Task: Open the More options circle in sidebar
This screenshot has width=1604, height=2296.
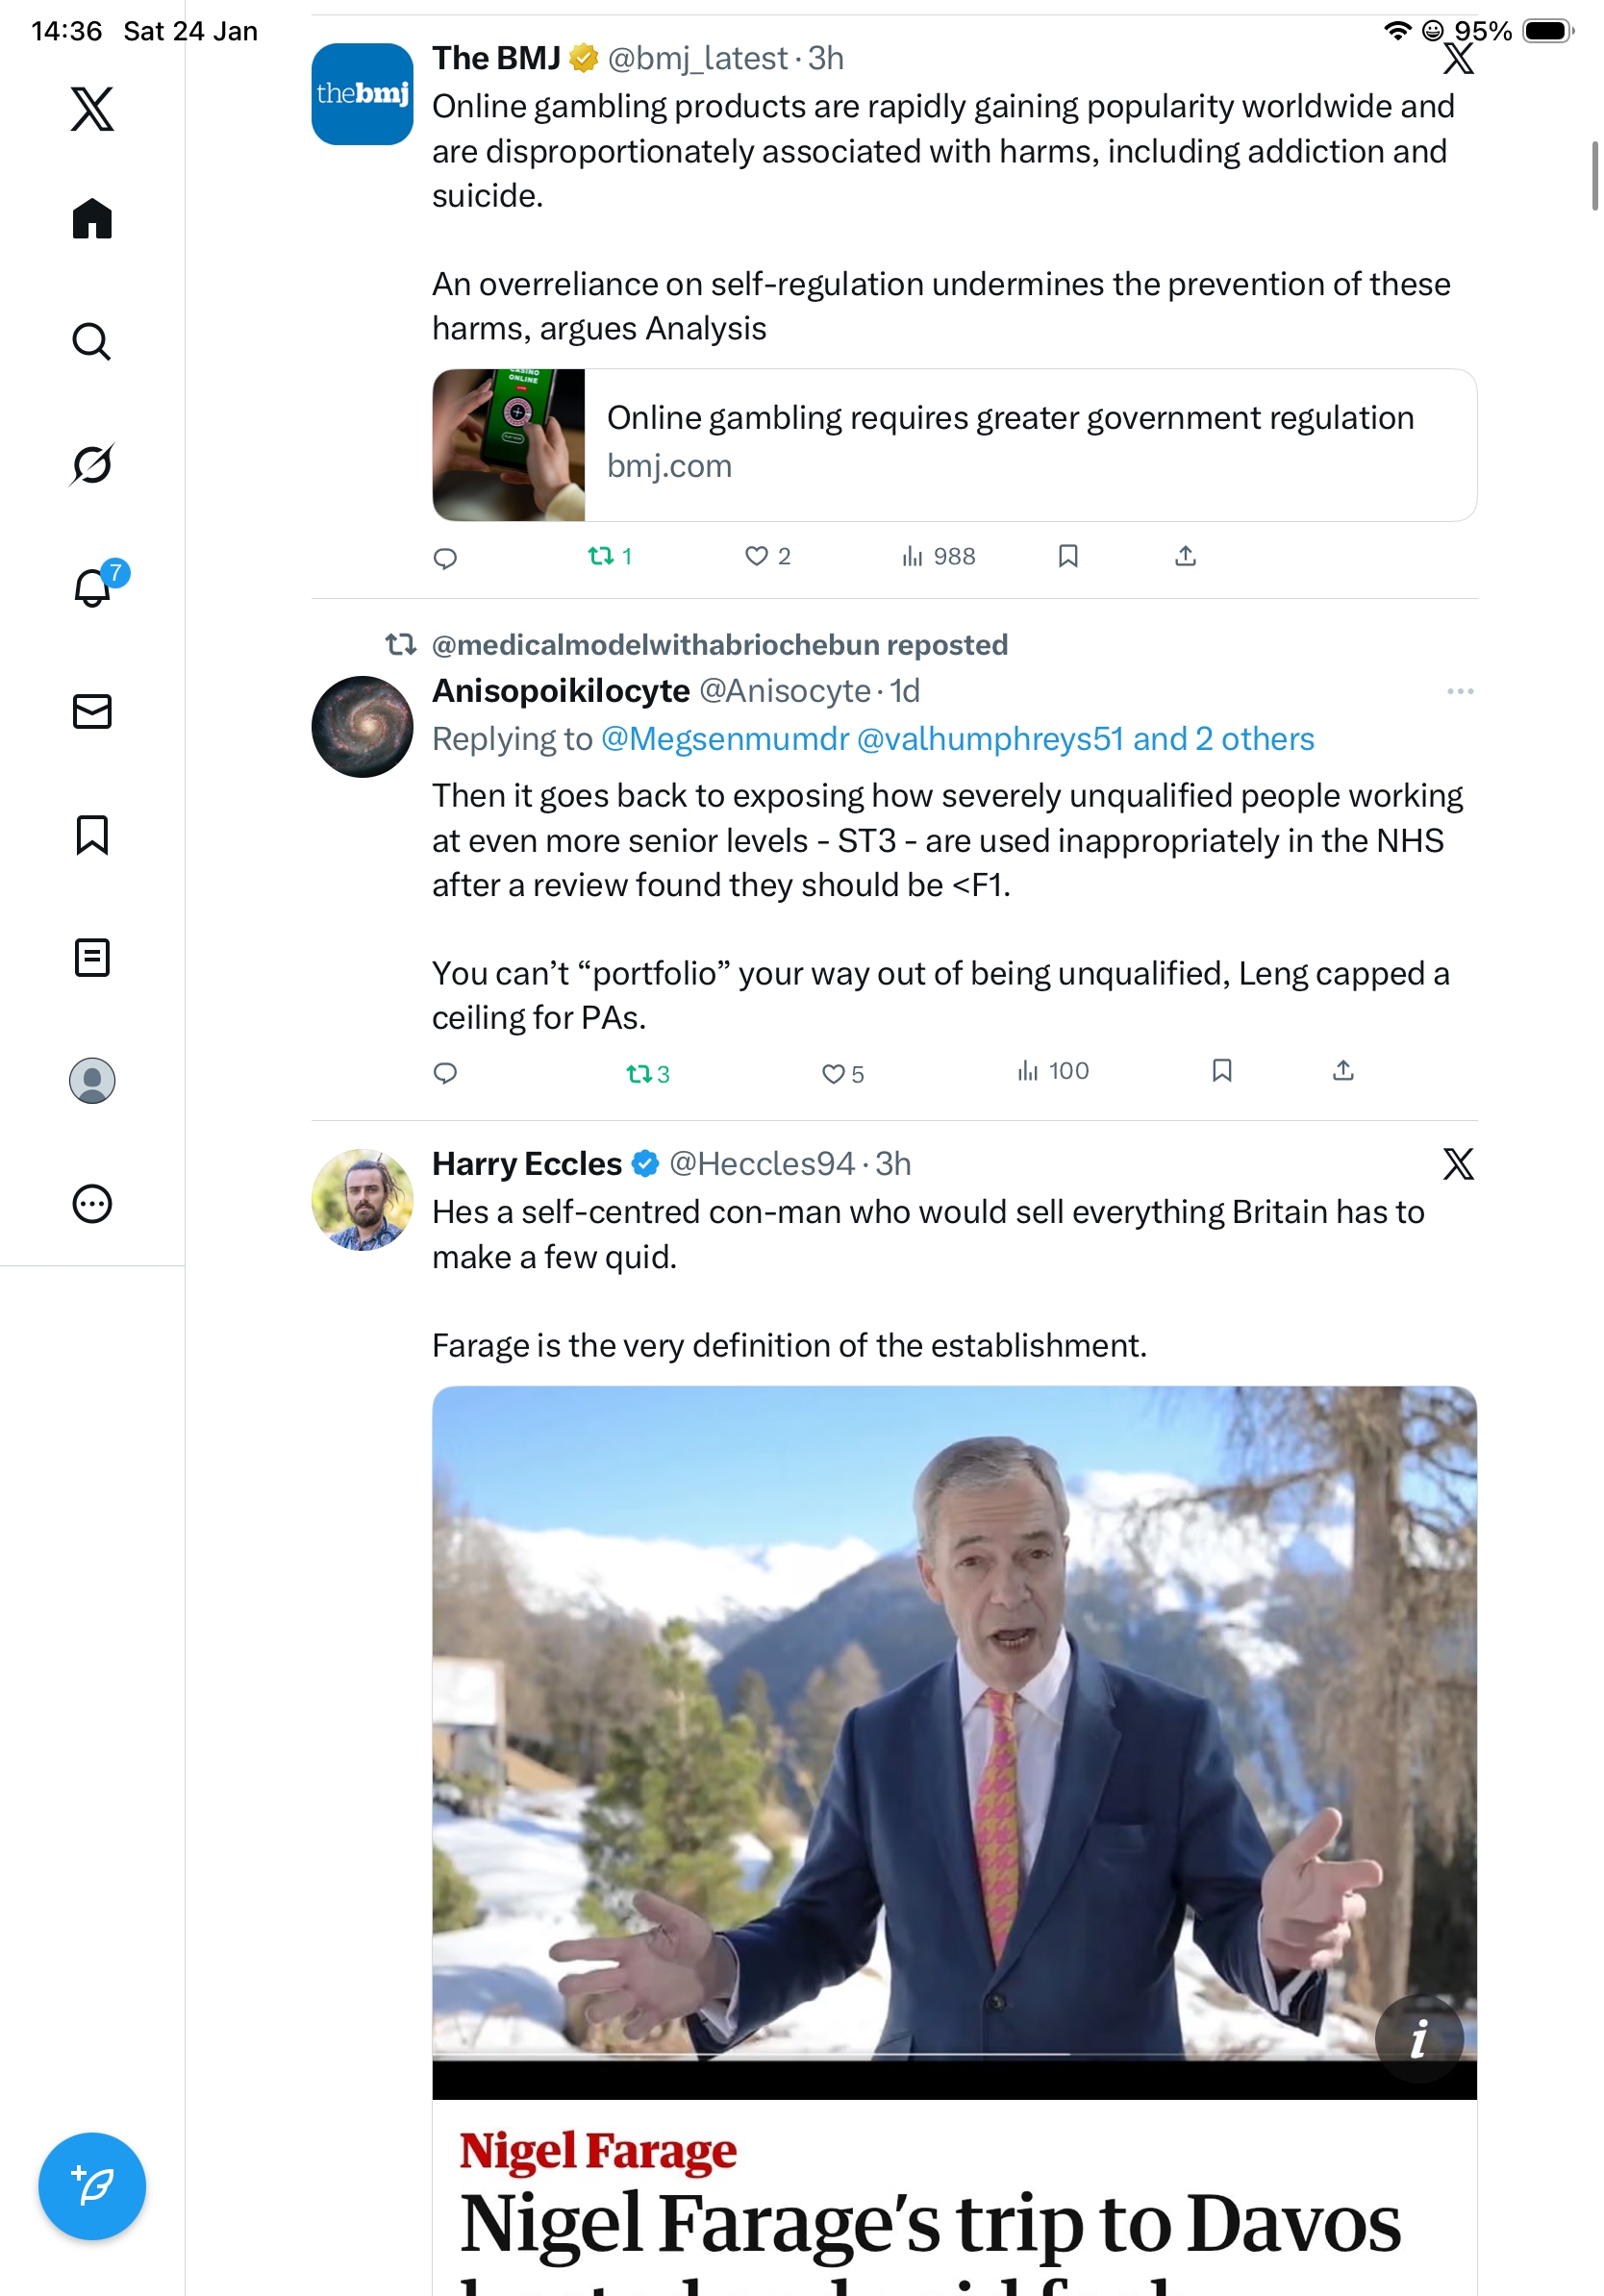Action: tap(92, 1203)
